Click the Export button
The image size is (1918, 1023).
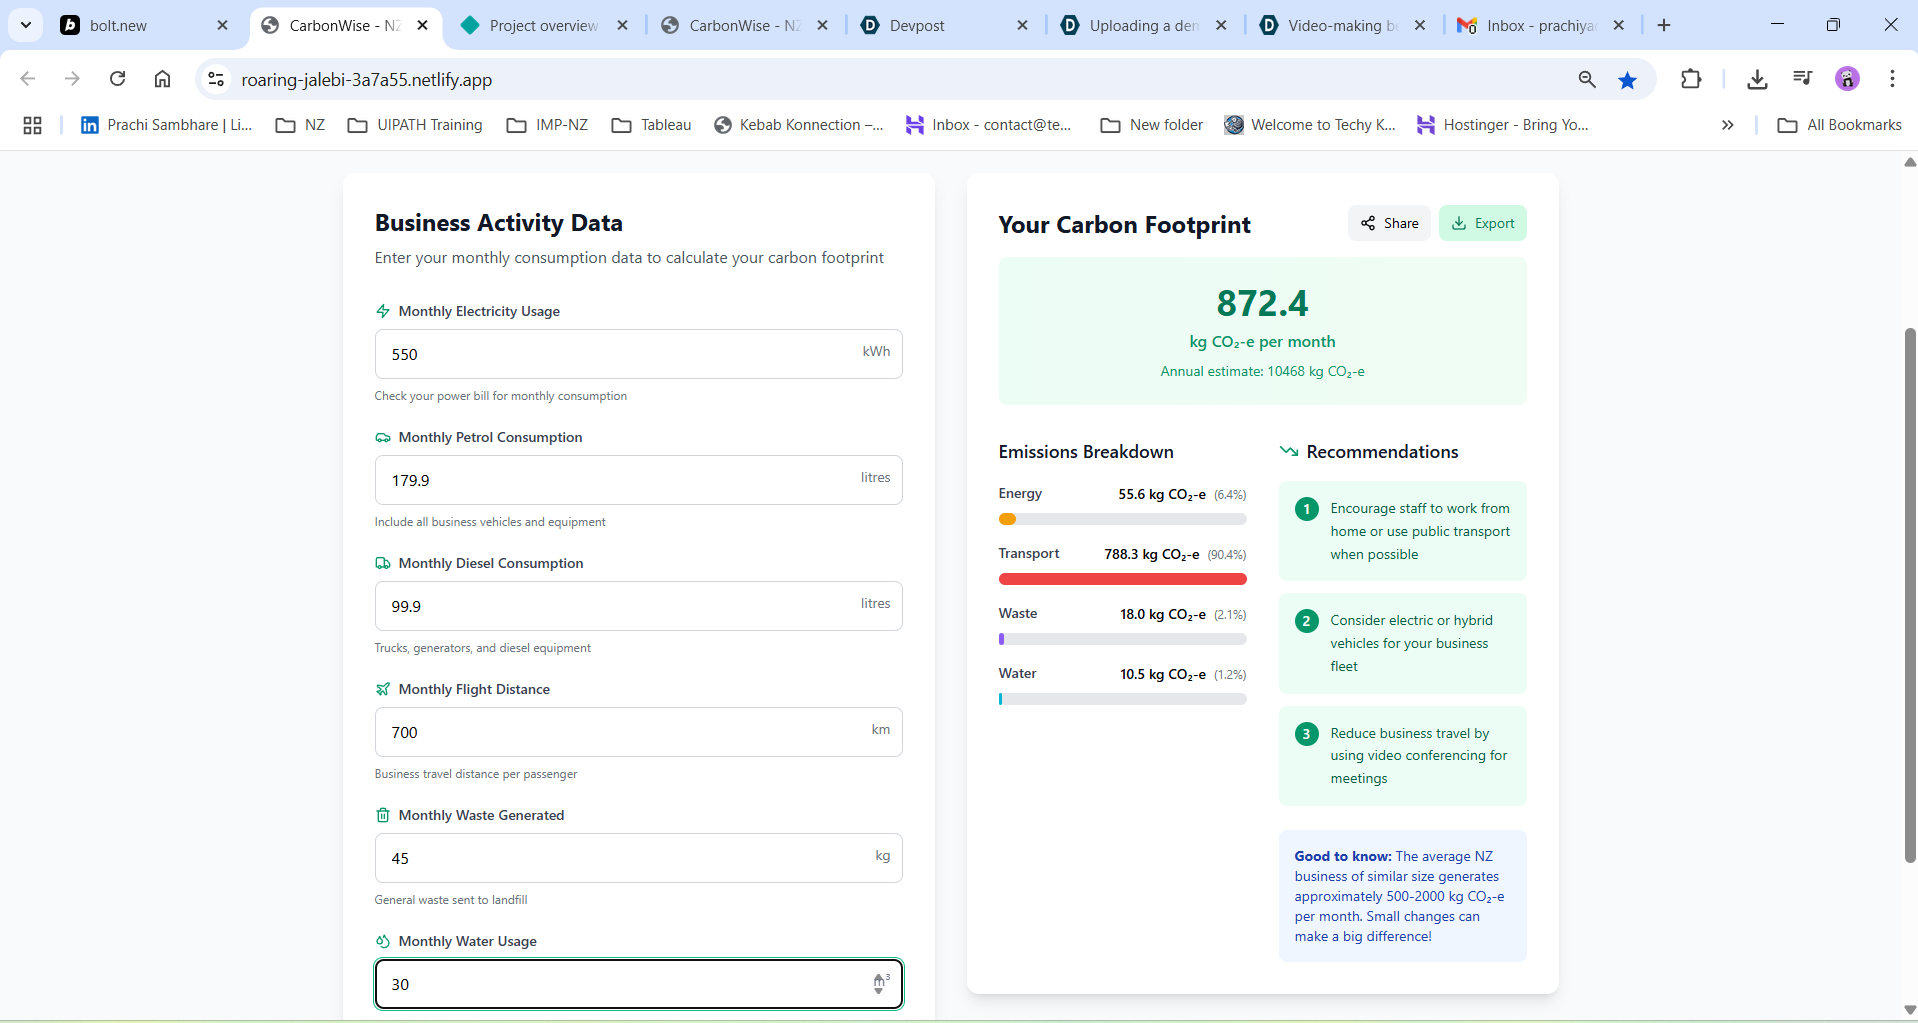(x=1483, y=223)
